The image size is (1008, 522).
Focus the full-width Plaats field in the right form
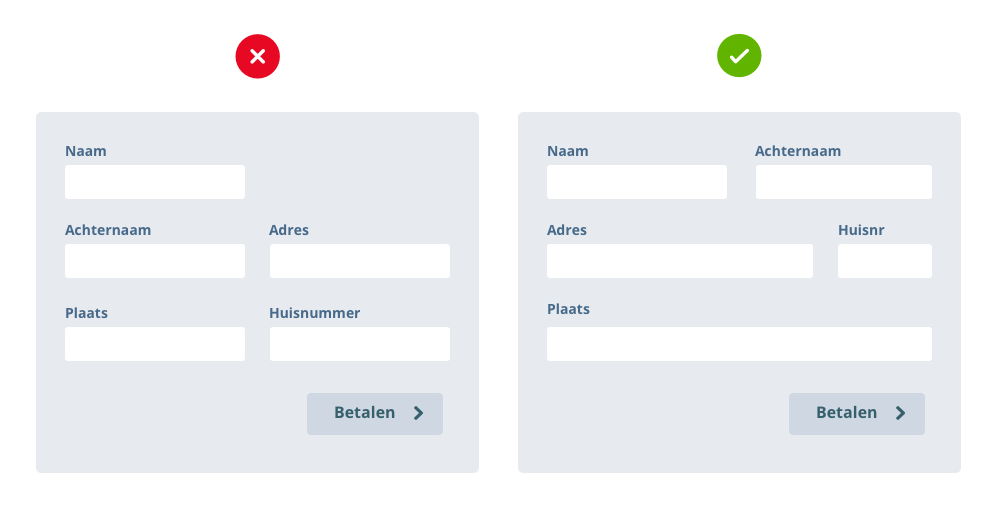(739, 344)
